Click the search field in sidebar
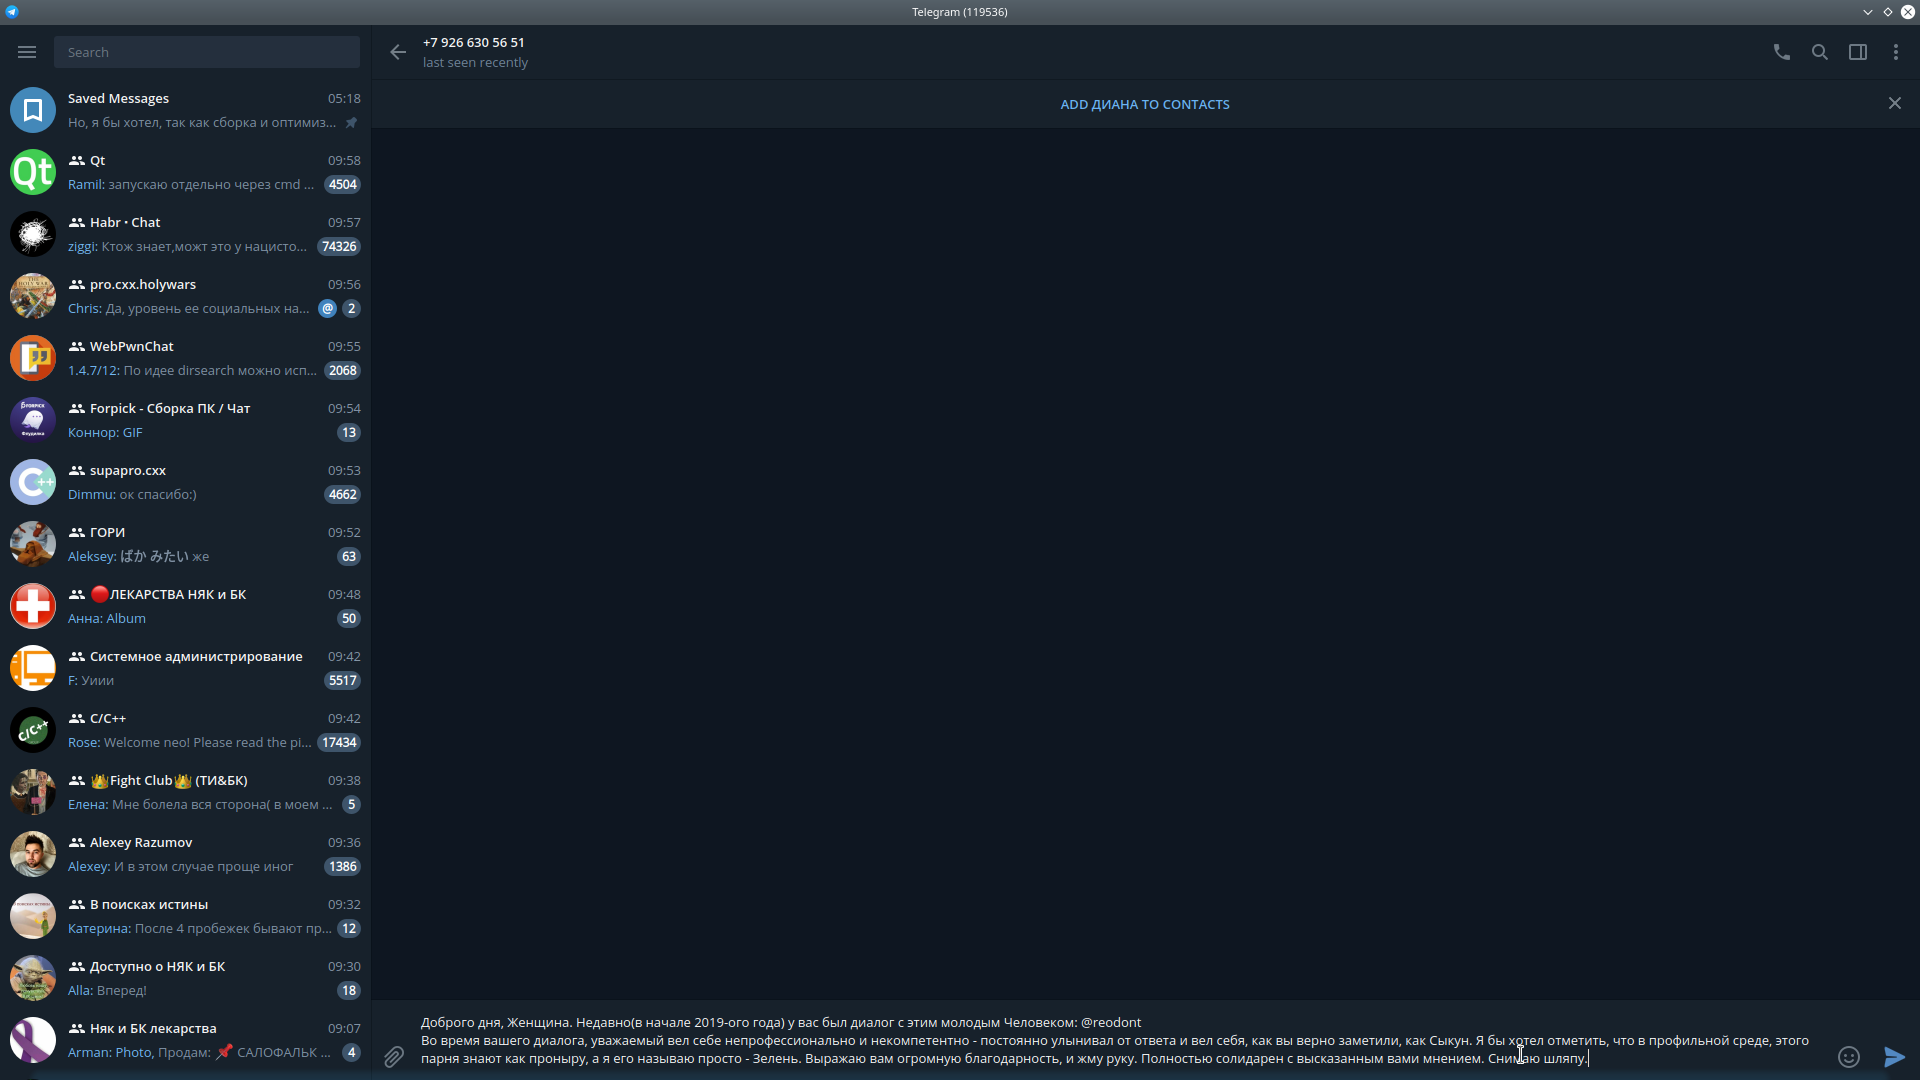 coord(207,52)
